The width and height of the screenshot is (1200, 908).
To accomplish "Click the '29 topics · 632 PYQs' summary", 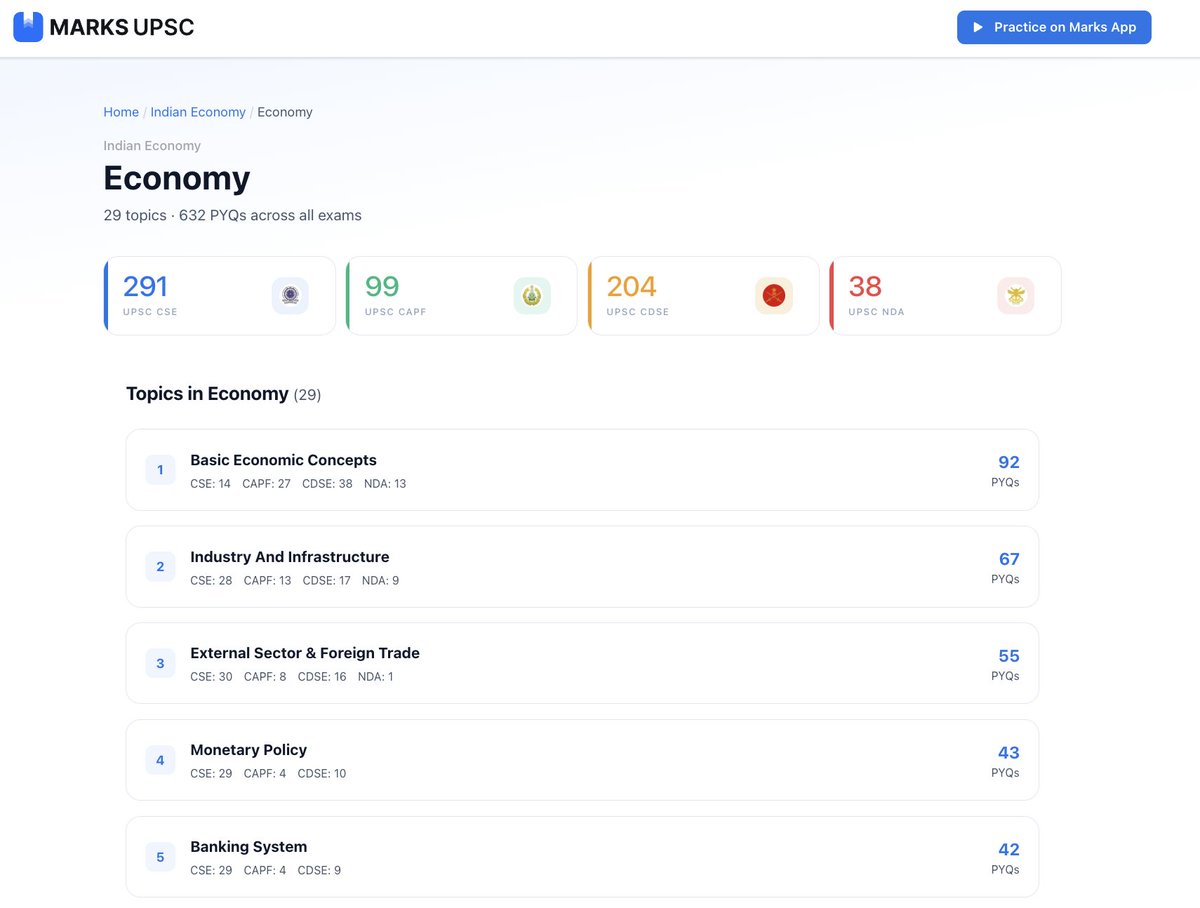I will (x=233, y=215).
